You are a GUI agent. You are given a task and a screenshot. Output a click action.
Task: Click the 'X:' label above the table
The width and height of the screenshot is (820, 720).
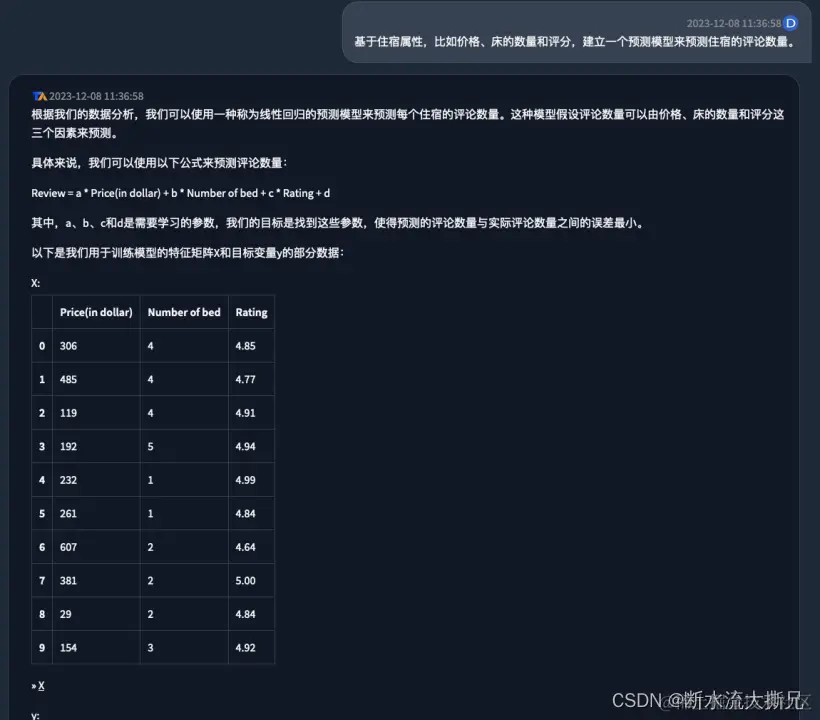(36, 283)
